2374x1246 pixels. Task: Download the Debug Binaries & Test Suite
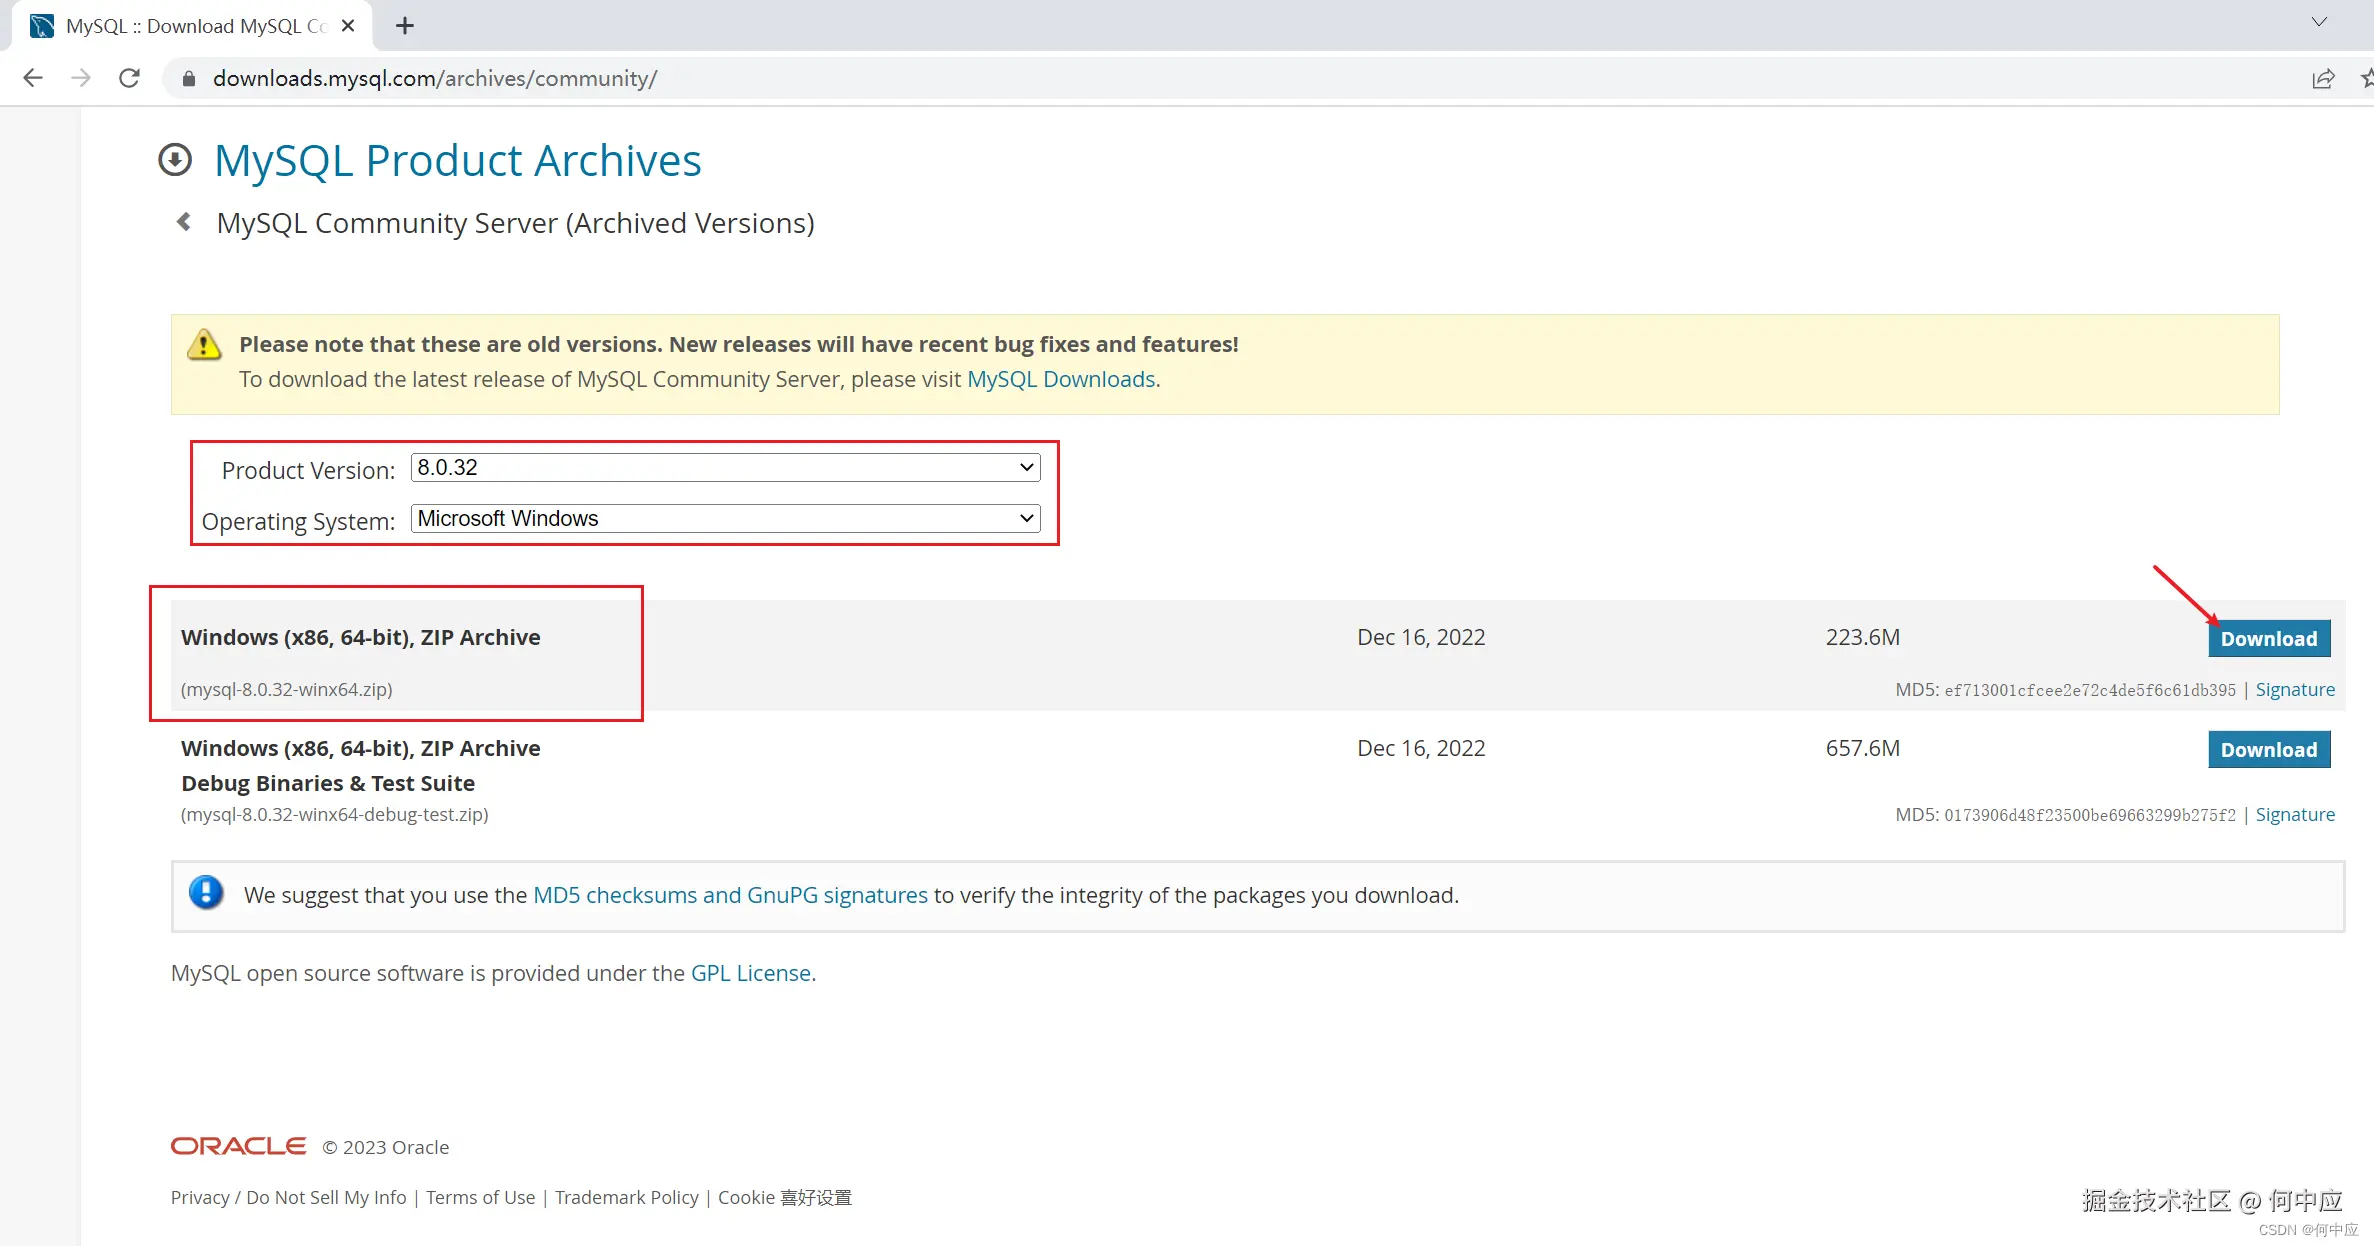coord(2268,750)
